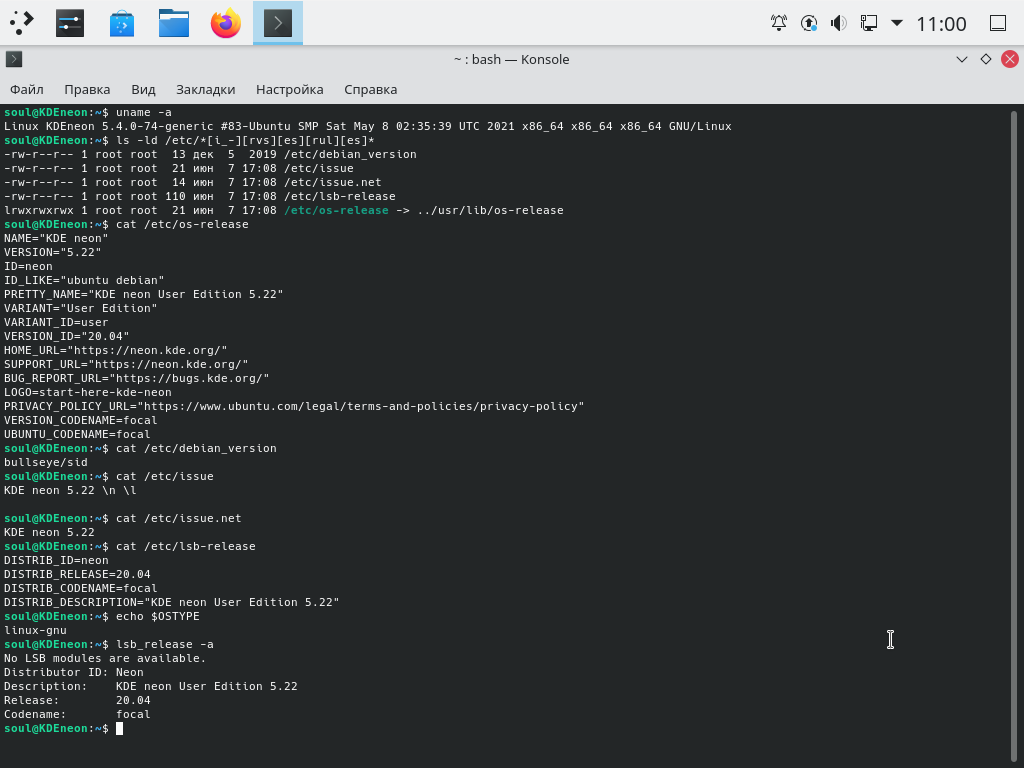Click 'UBUNTU_CODENAME=focal' line
The height and width of the screenshot is (768, 1024).
point(77,434)
